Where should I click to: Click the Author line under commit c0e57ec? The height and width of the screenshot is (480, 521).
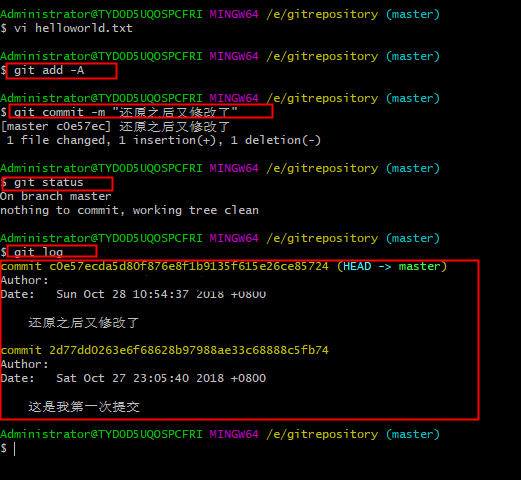[25, 280]
